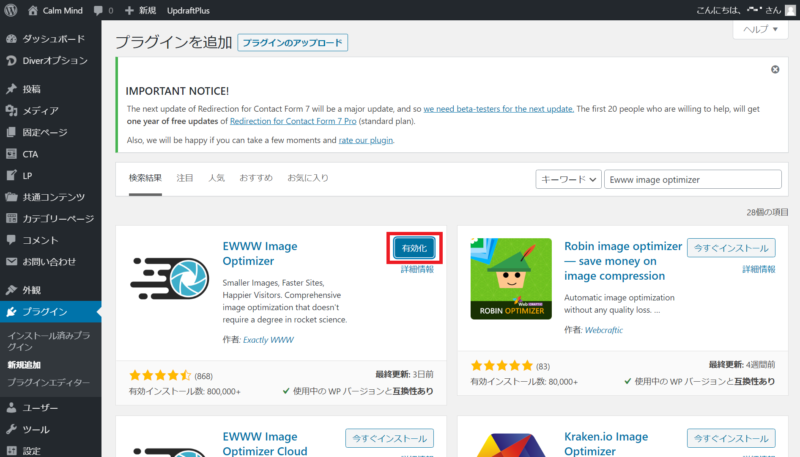This screenshot has height=457, width=800.
Task: Open プラグインエディター submenu item
Action: [48, 383]
